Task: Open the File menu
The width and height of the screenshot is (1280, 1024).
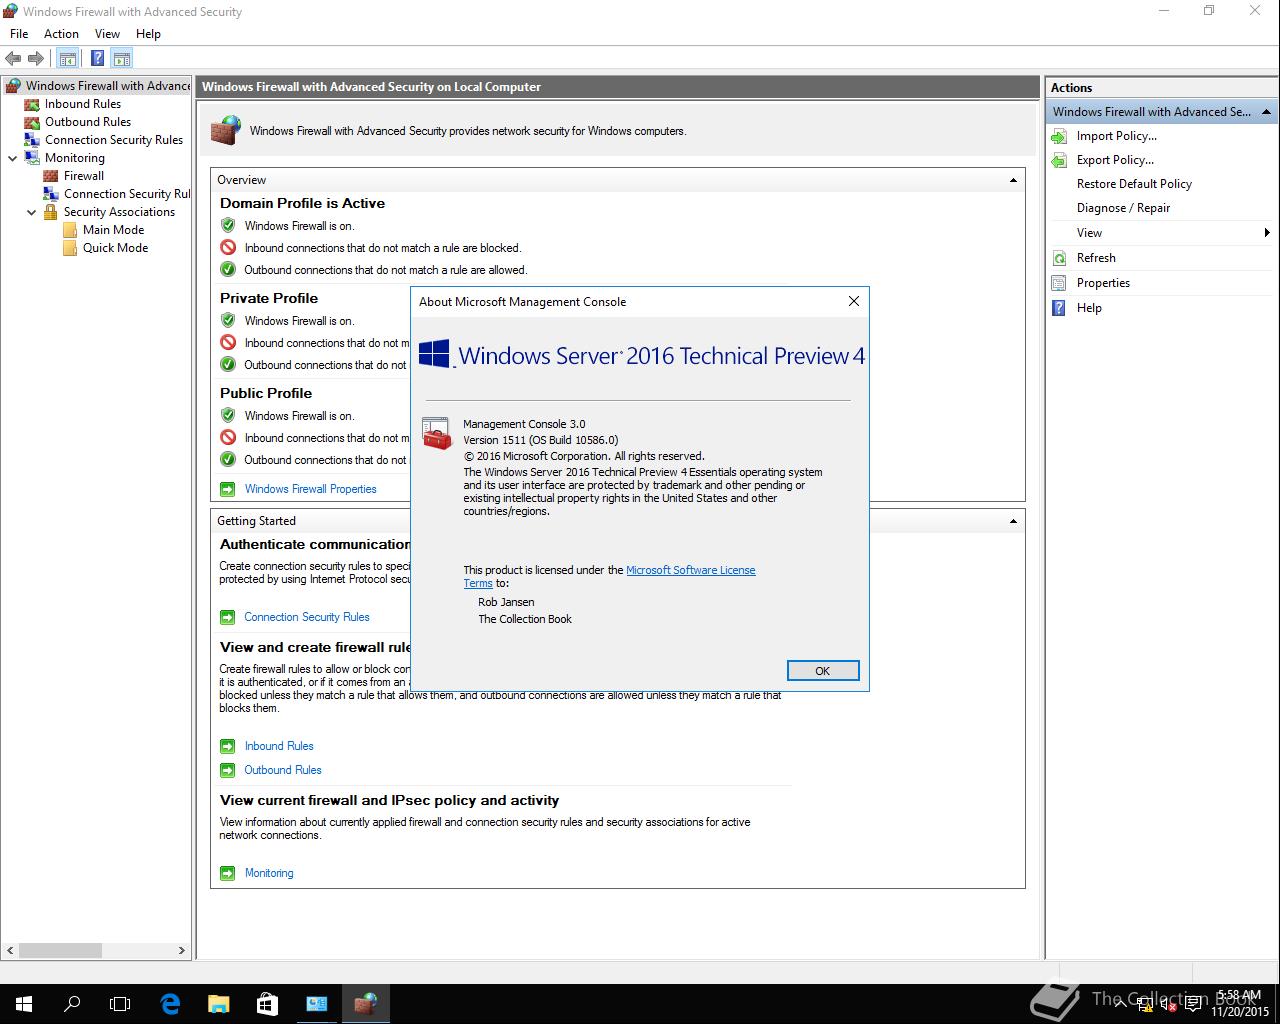Action: pos(19,34)
